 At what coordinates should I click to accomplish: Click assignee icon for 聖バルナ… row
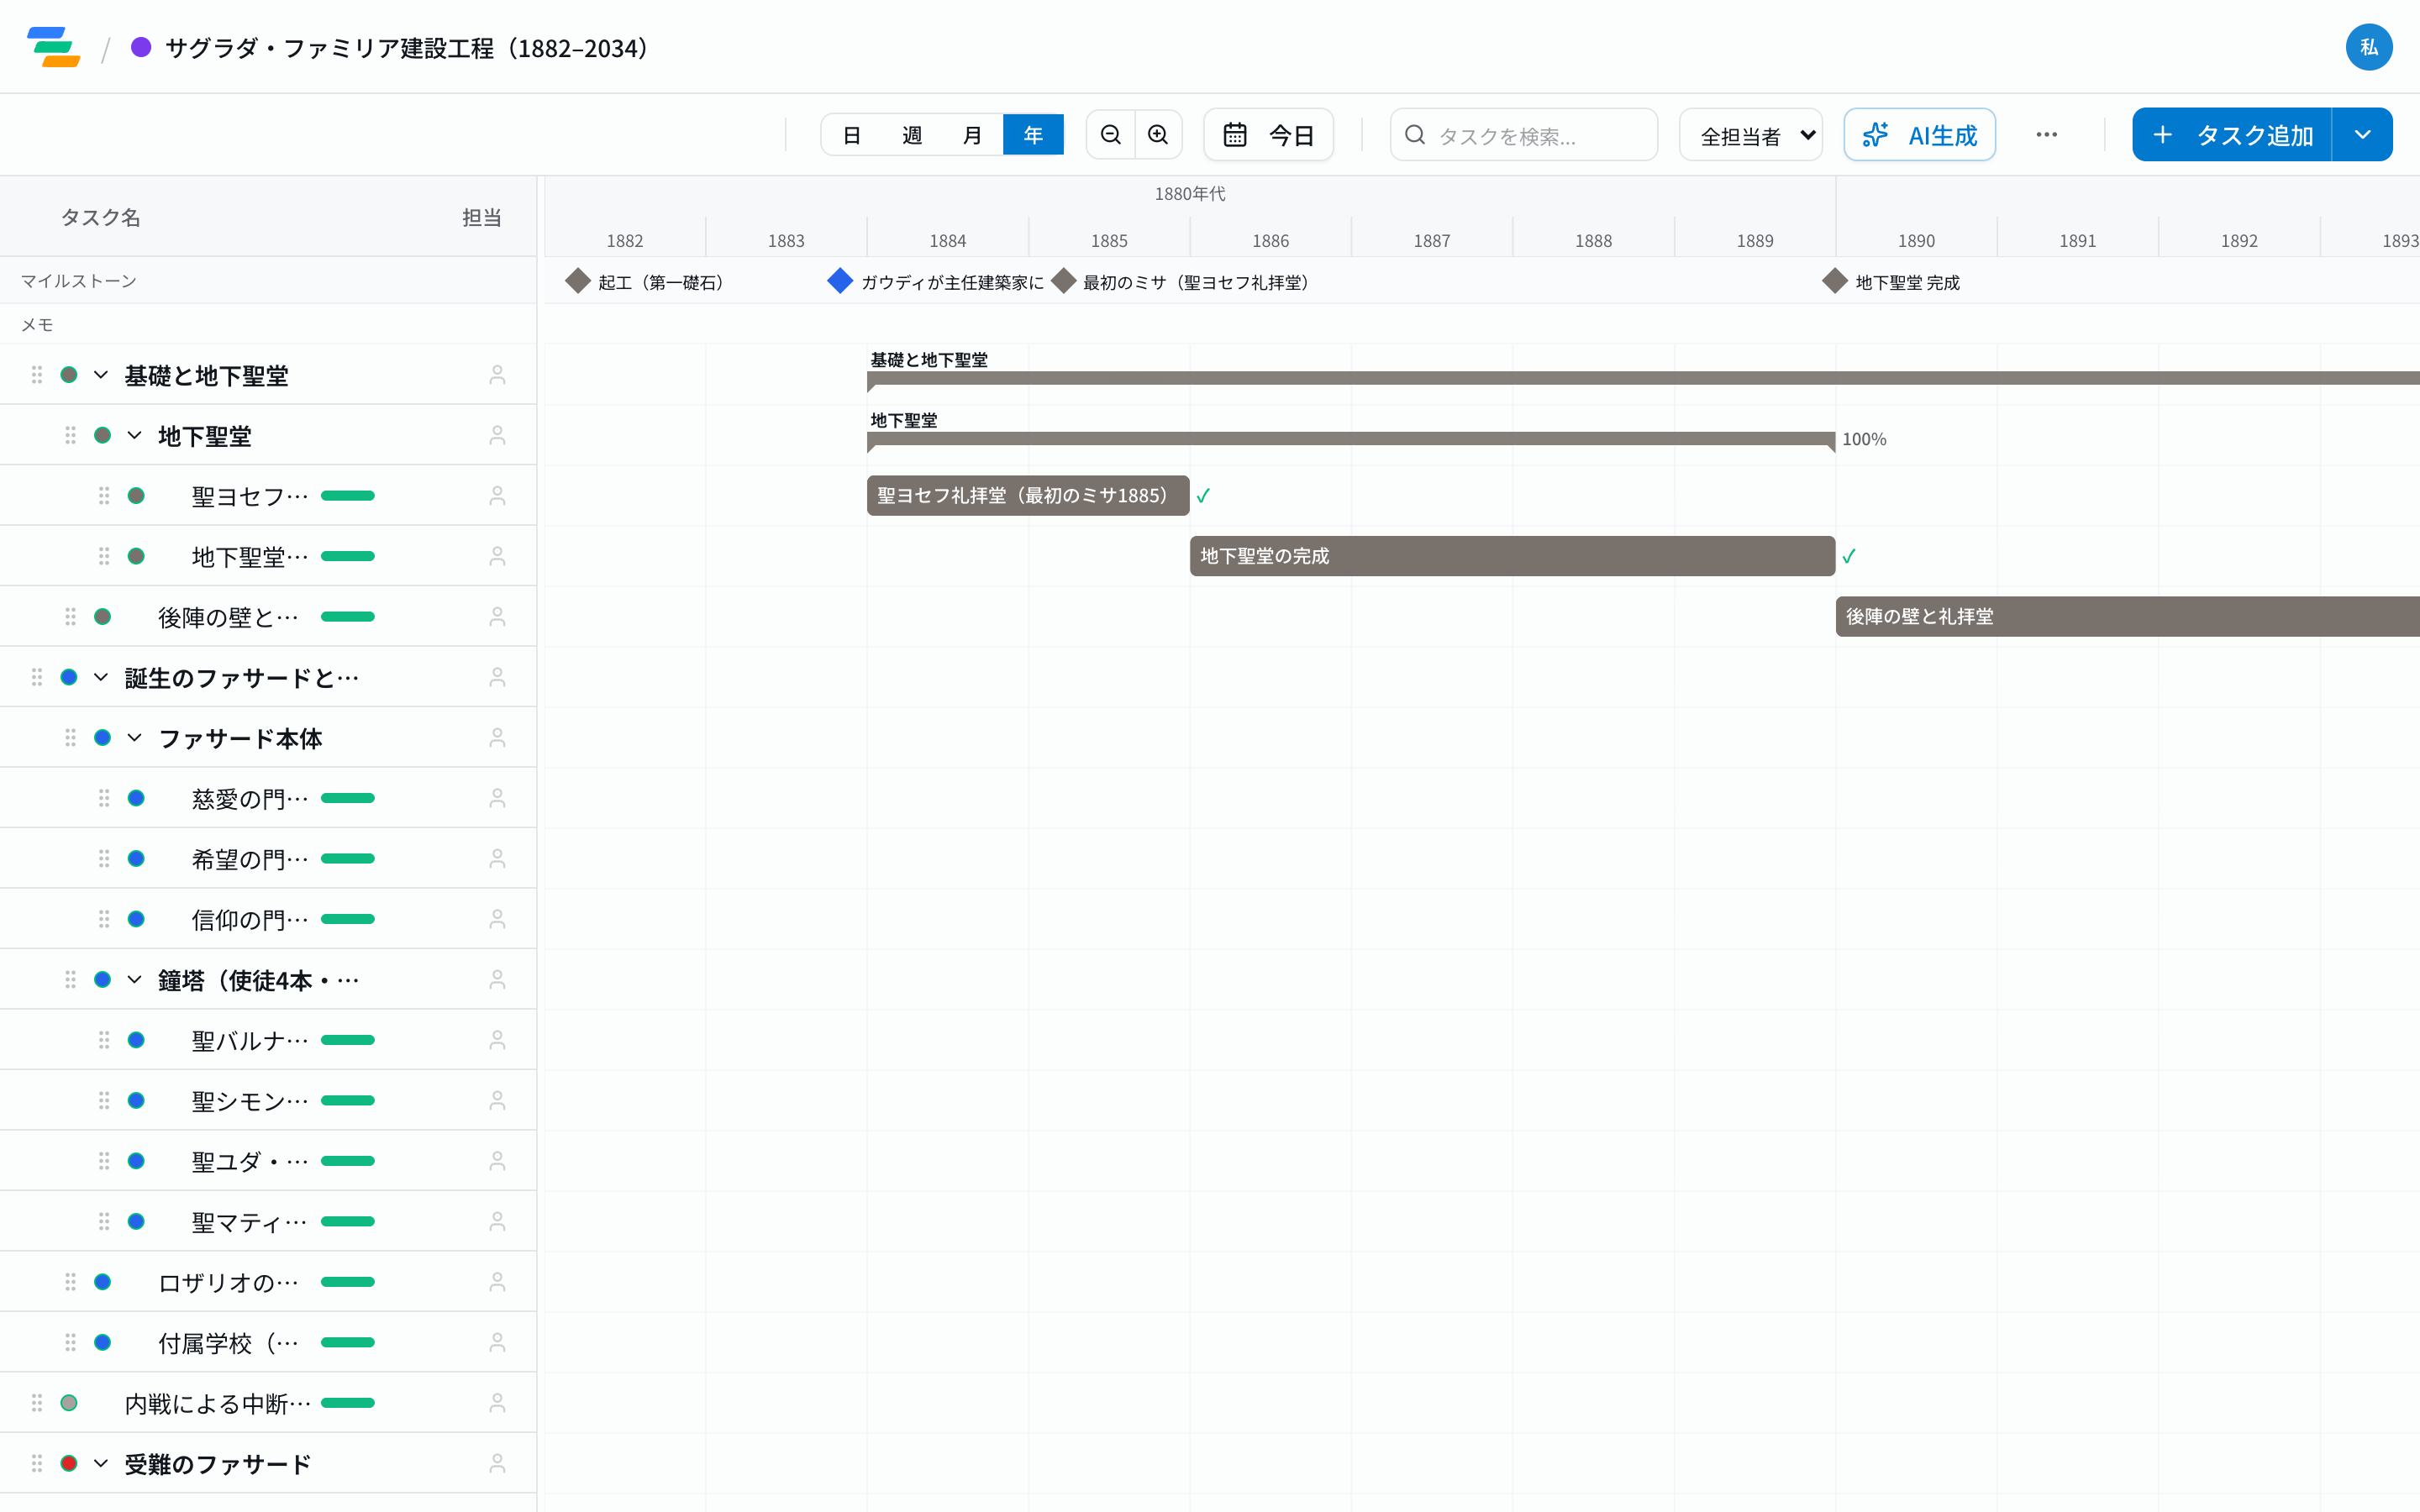497,1040
